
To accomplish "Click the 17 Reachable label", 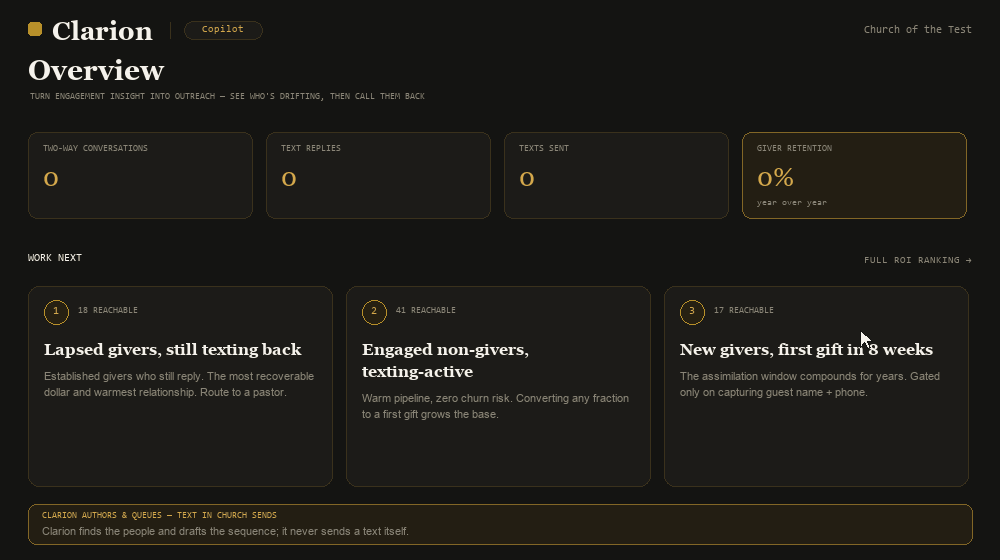I will tap(744, 311).
